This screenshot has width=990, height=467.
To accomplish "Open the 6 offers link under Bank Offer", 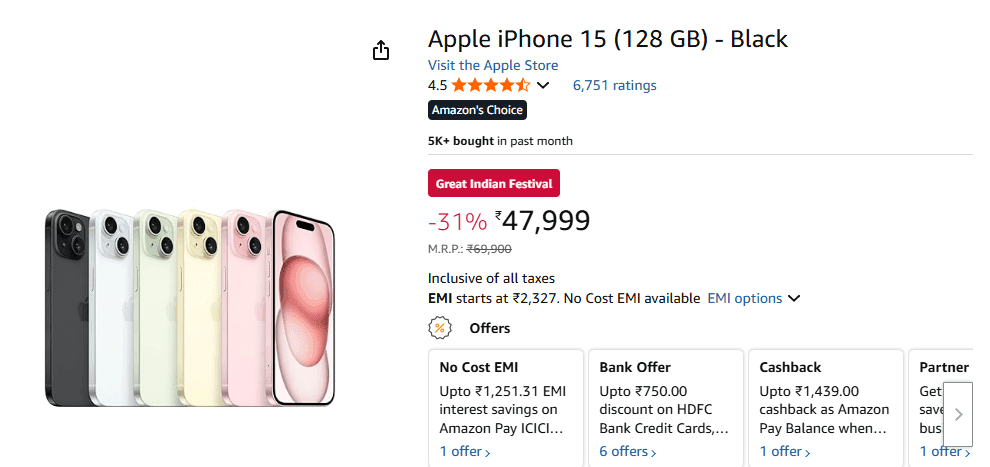I will (629, 451).
